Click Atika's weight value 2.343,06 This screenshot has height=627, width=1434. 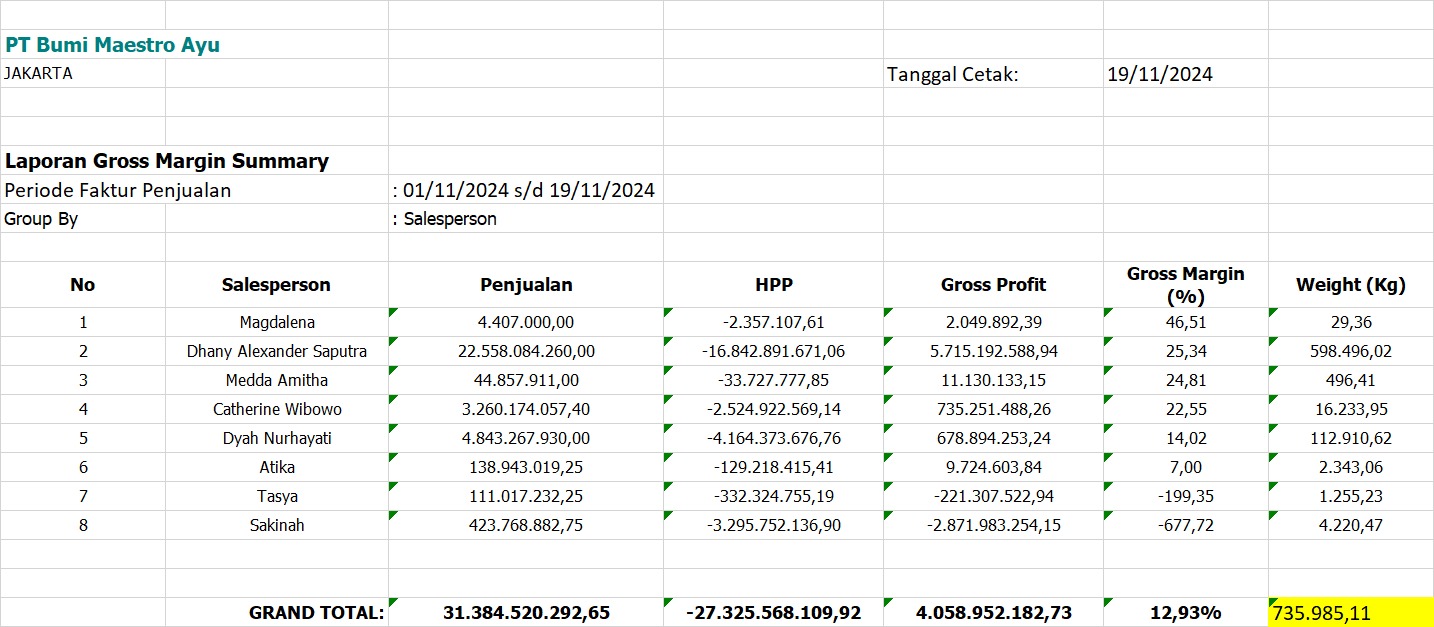tap(1350, 467)
